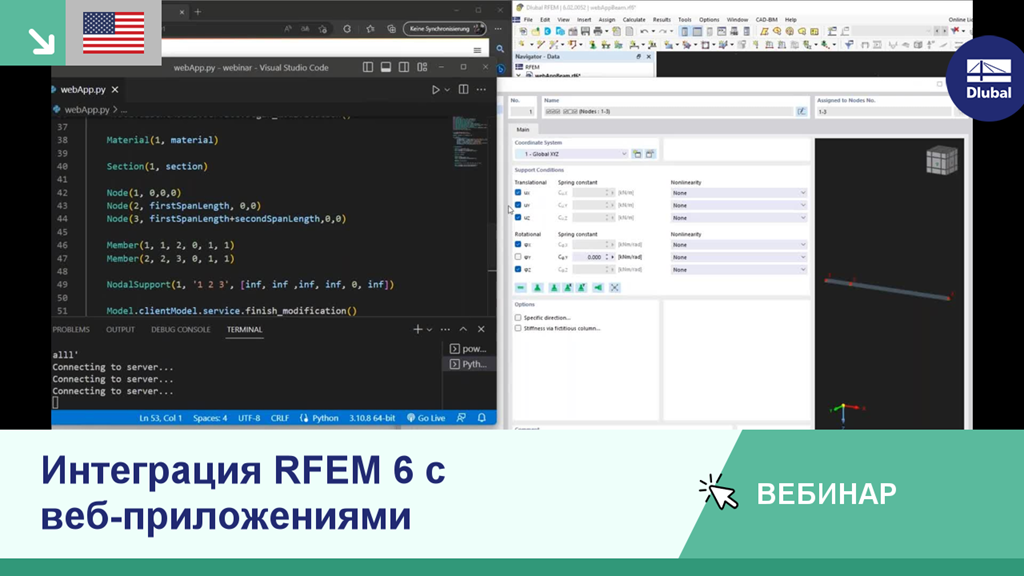Maximize terminal panel with chevron up

pos(463,329)
